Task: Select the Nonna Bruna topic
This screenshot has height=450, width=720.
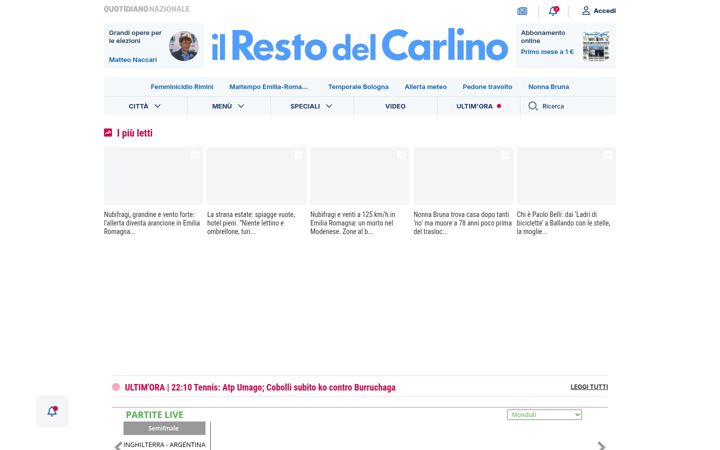Action: point(548,87)
